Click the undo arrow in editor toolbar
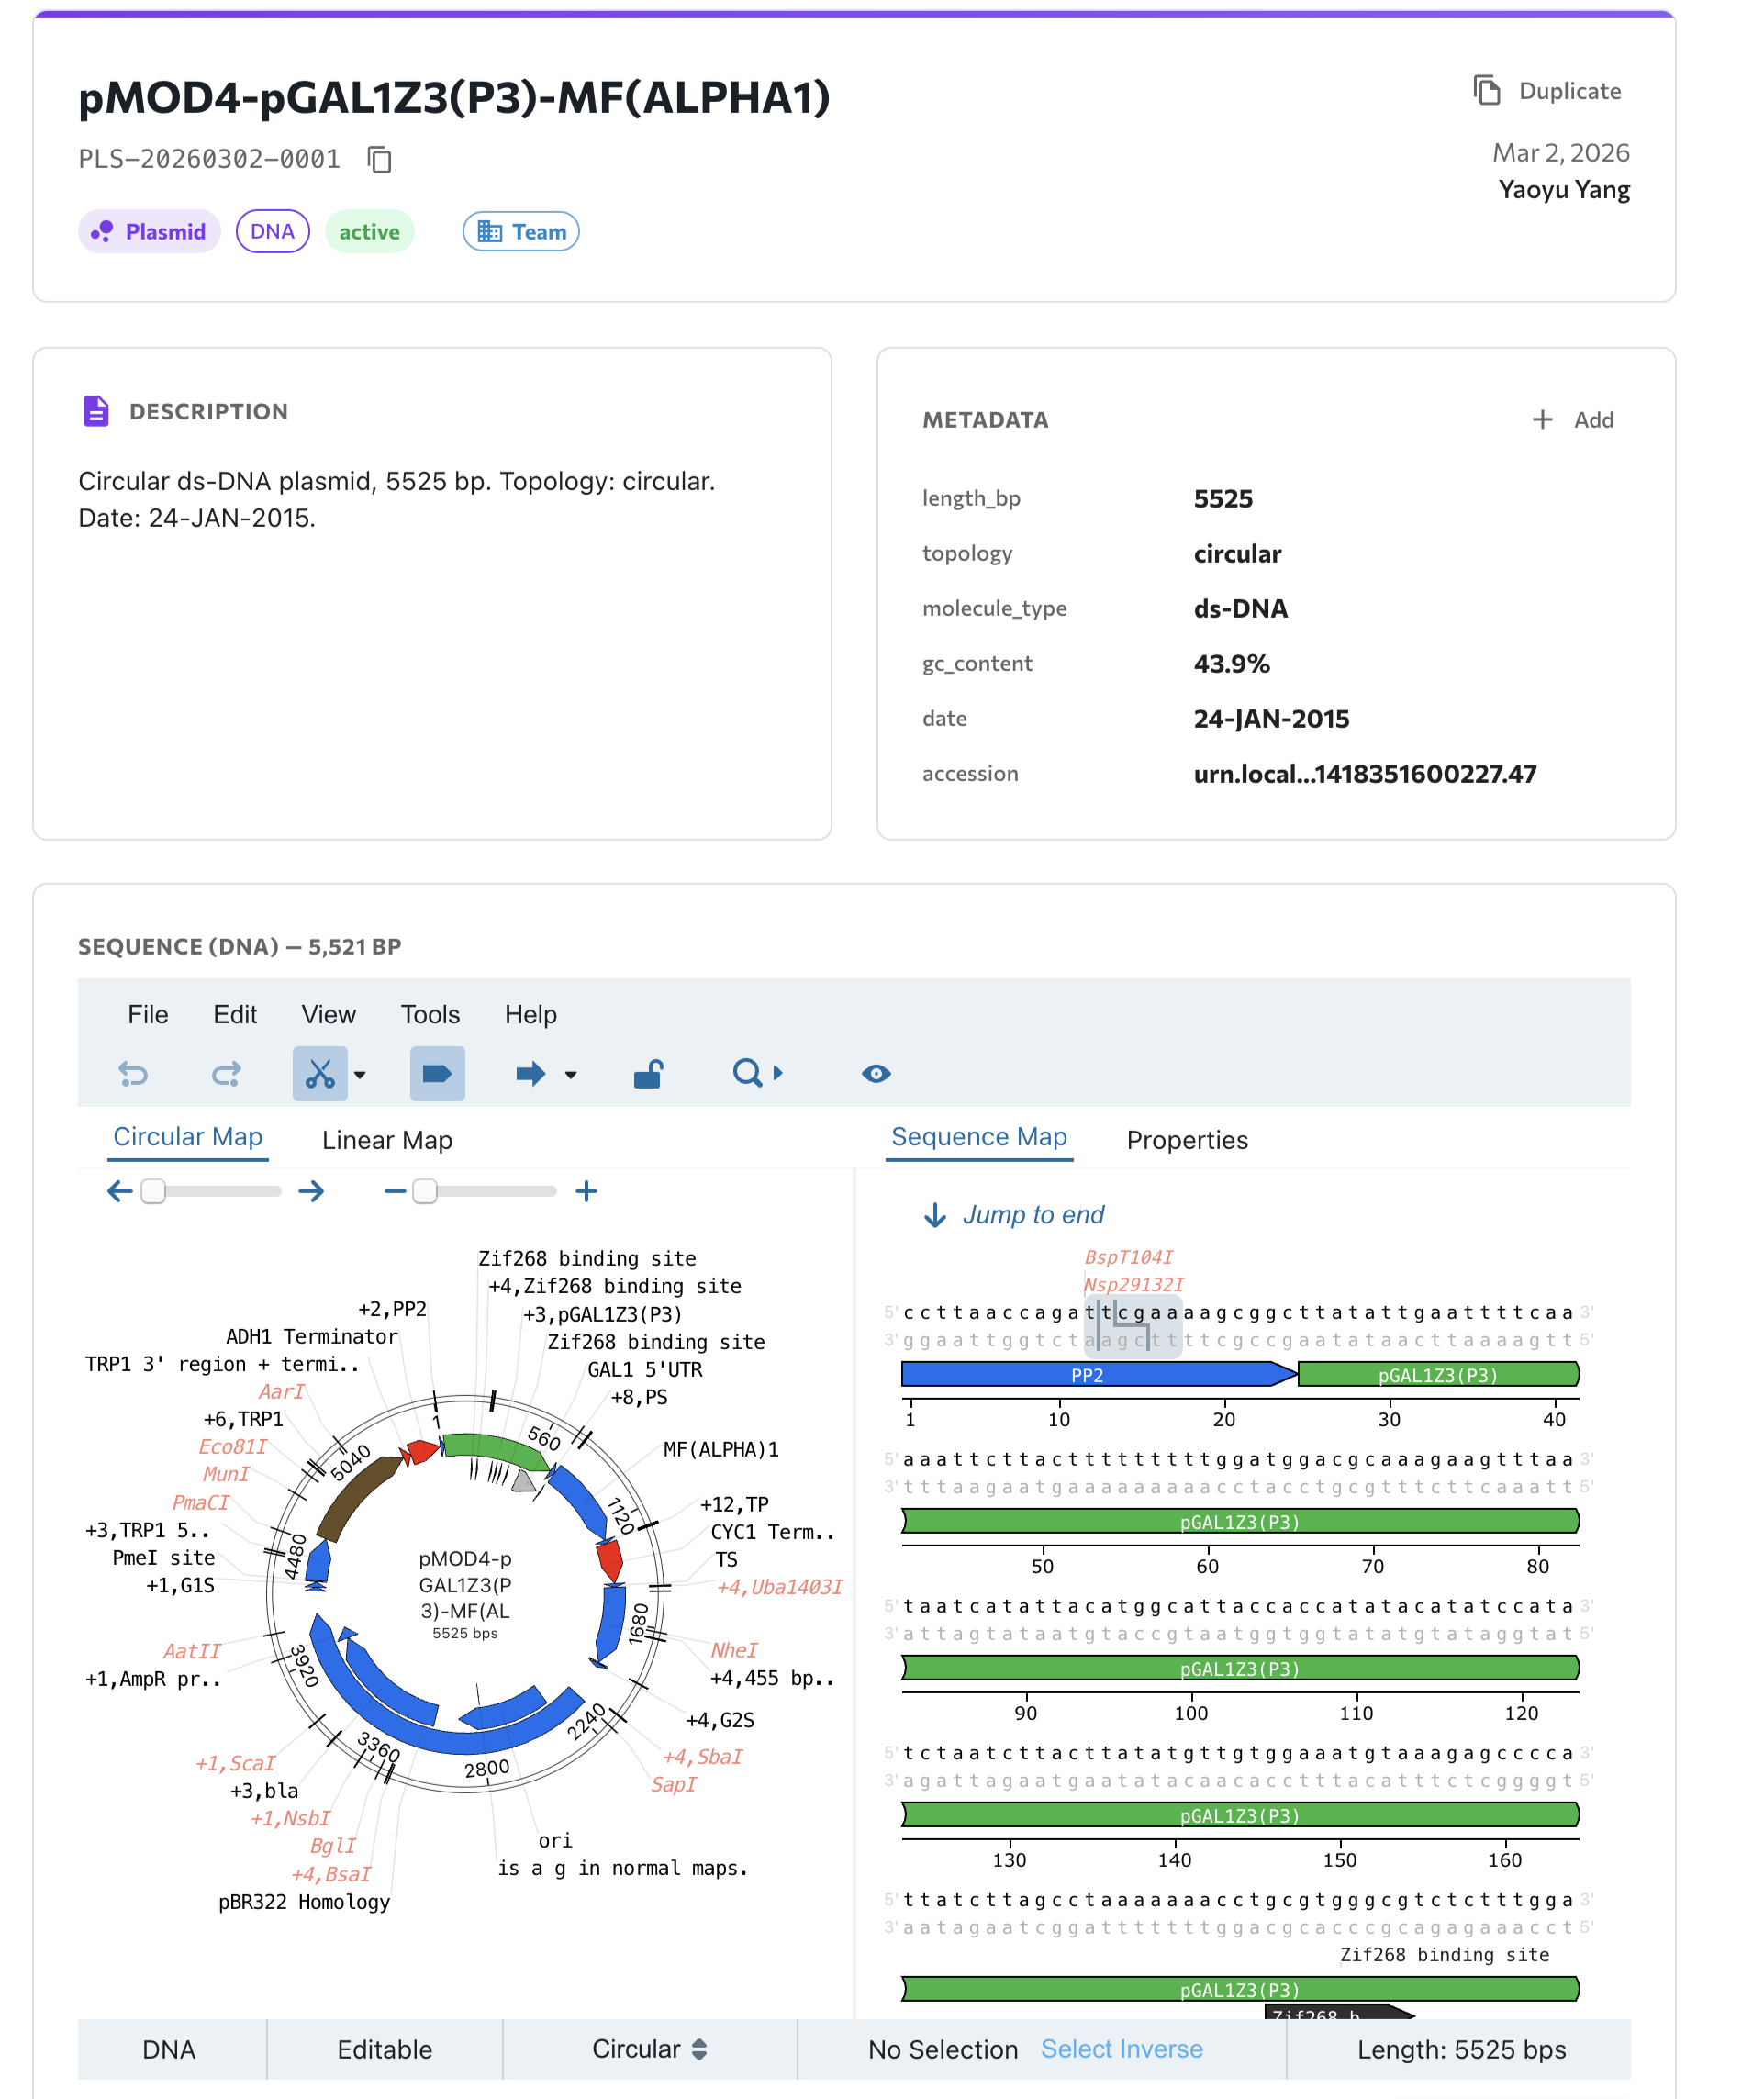1764x2099 pixels. tap(133, 1074)
